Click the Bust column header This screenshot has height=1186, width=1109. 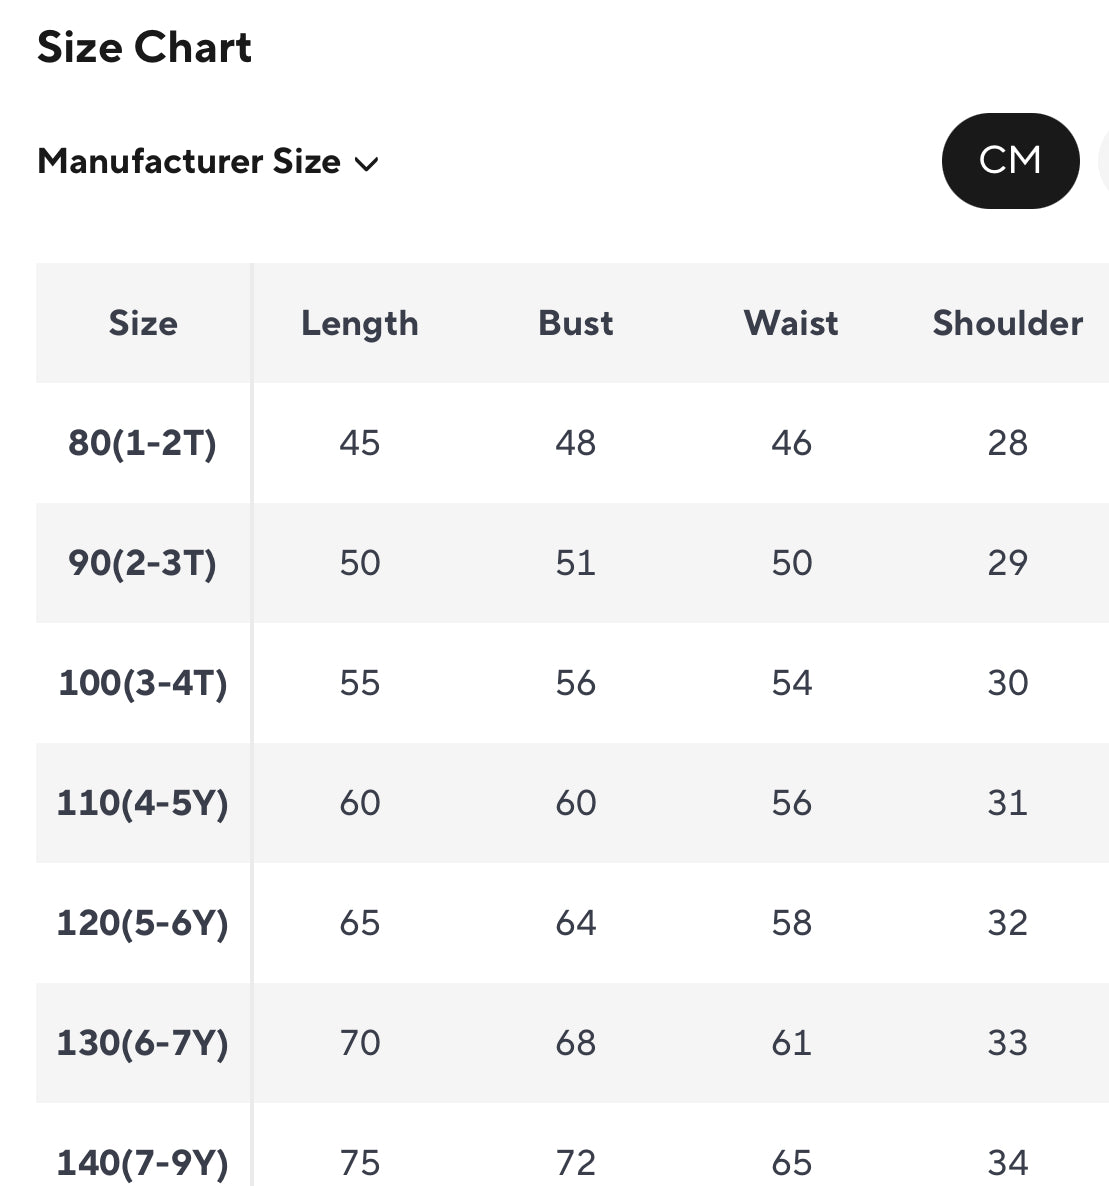[x=576, y=323]
